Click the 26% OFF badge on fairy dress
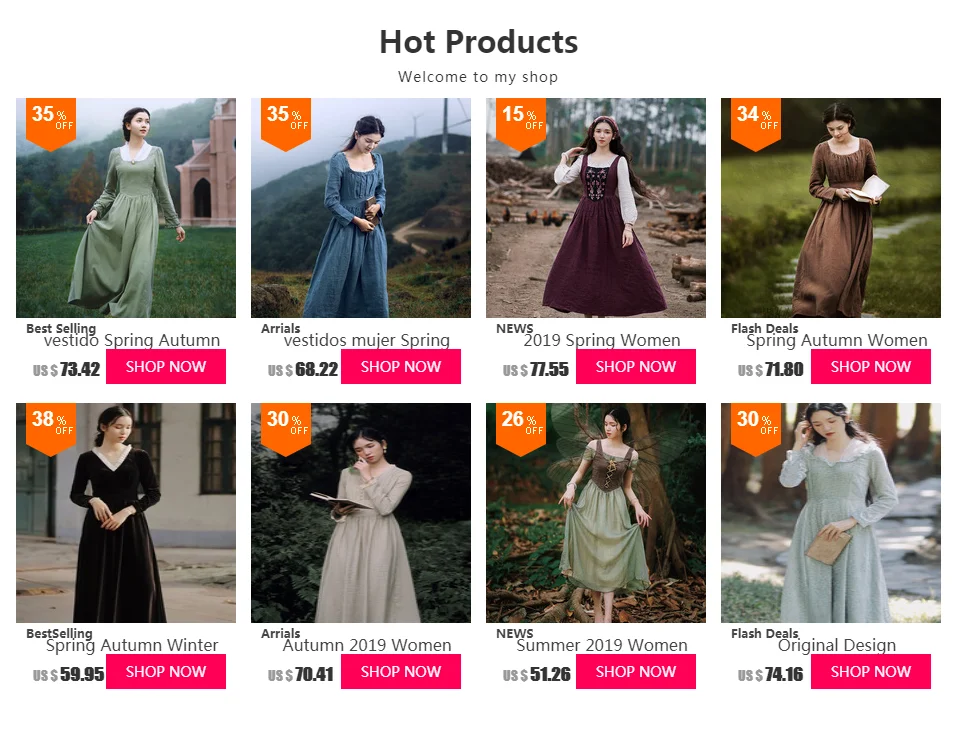Image resolution: width=958 pixels, height=741 pixels. coord(521,429)
